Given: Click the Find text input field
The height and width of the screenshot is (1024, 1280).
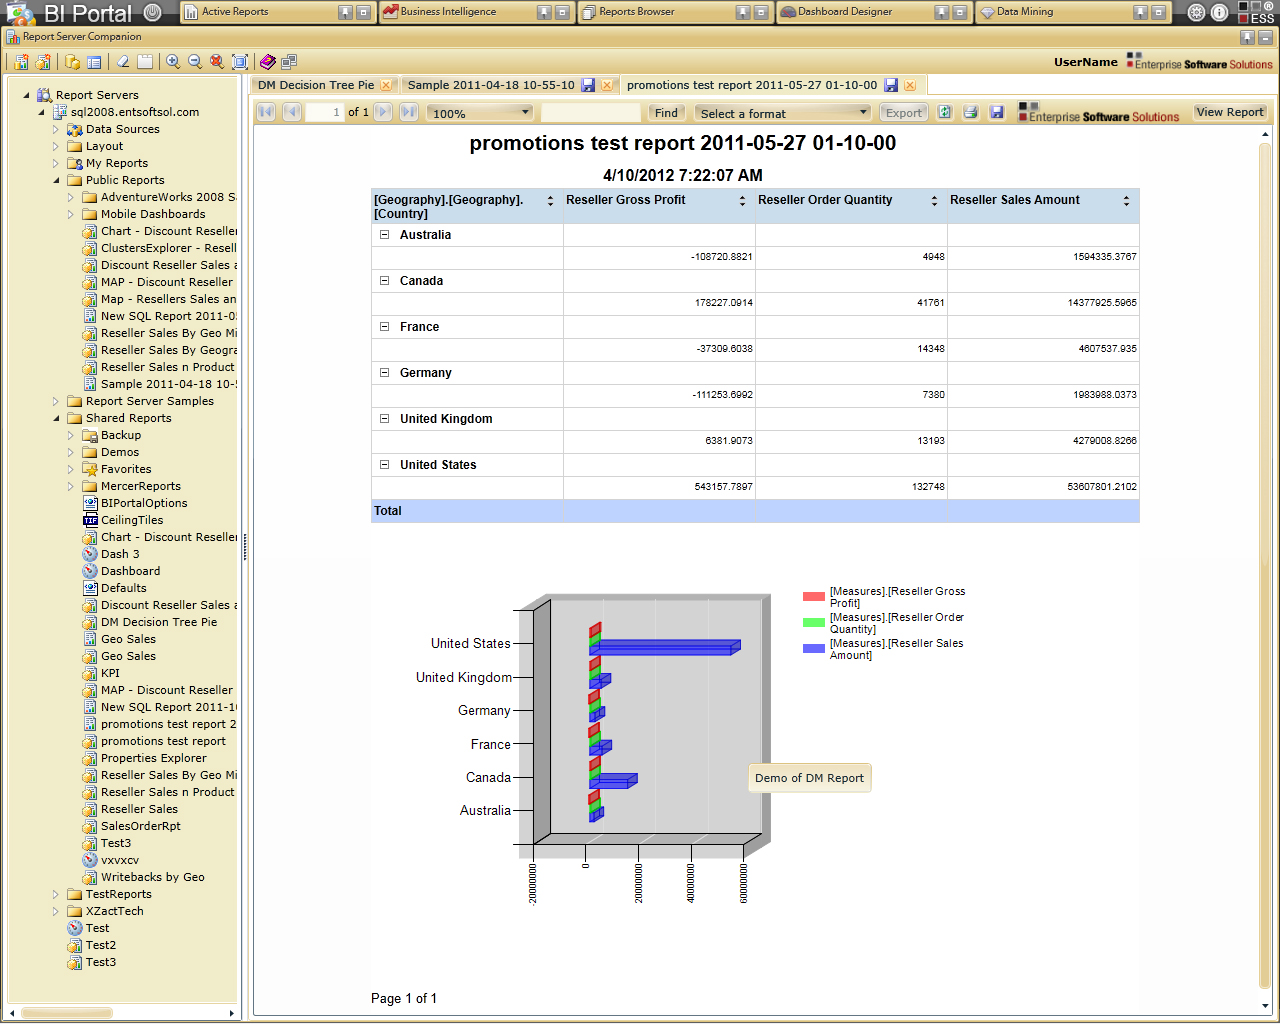Looking at the screenshot, I should point(591,112).
